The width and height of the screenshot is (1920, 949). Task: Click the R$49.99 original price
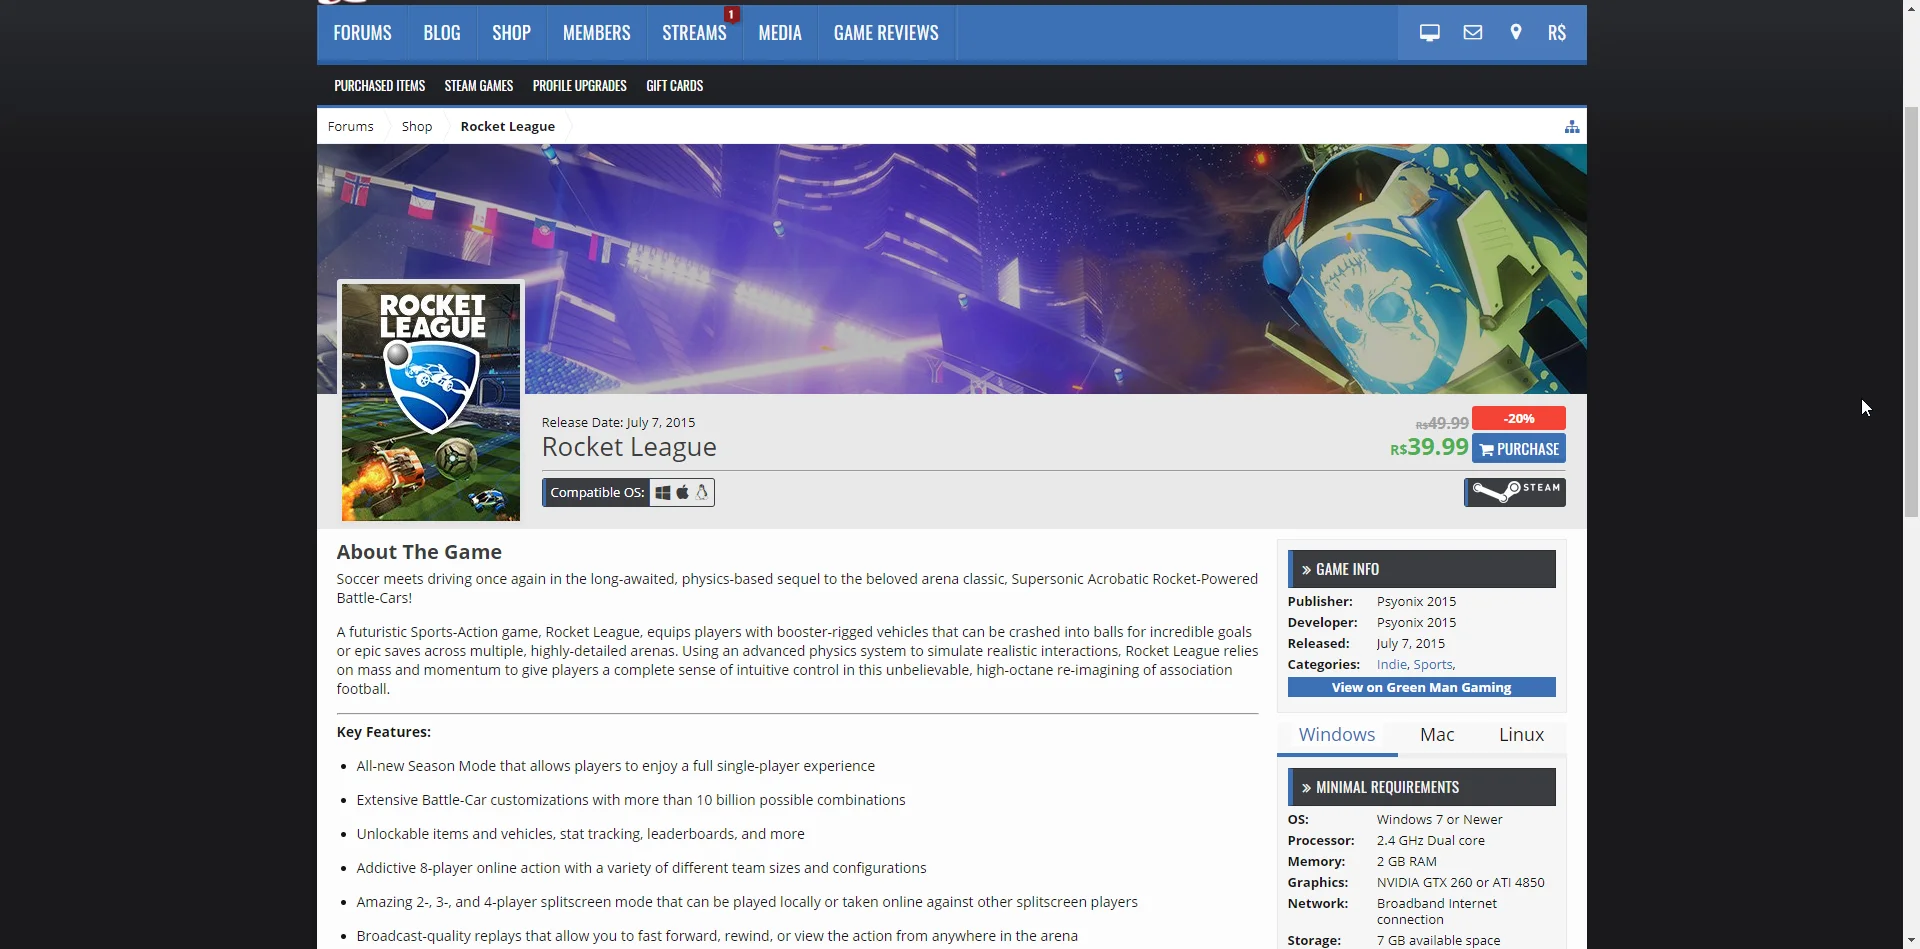point(1442,423)
